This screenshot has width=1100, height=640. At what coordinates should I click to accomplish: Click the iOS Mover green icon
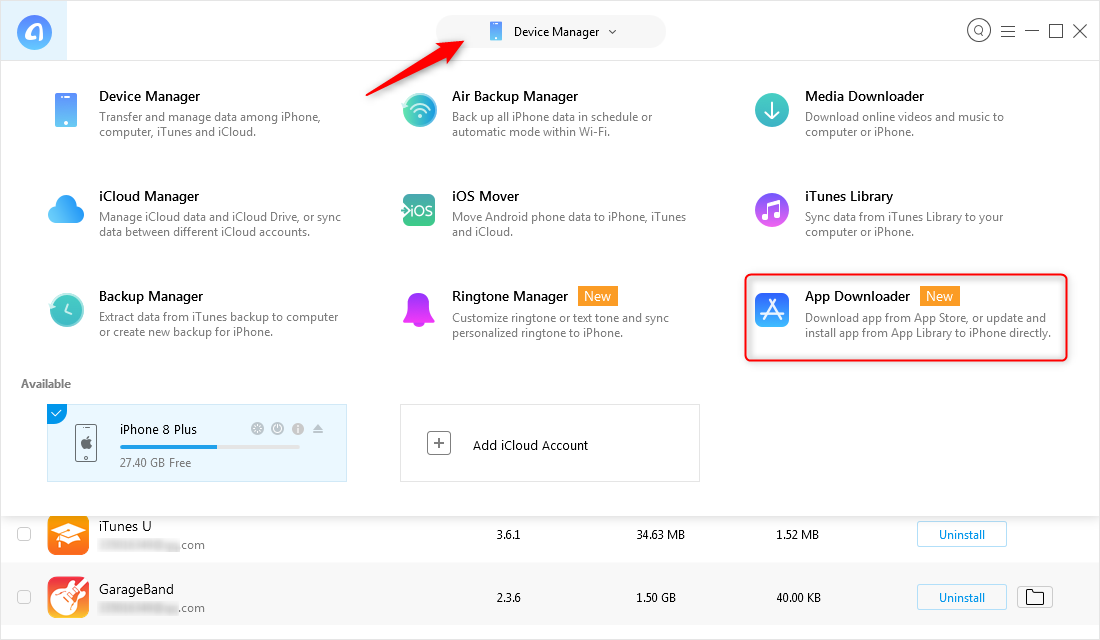coord(419,211)
